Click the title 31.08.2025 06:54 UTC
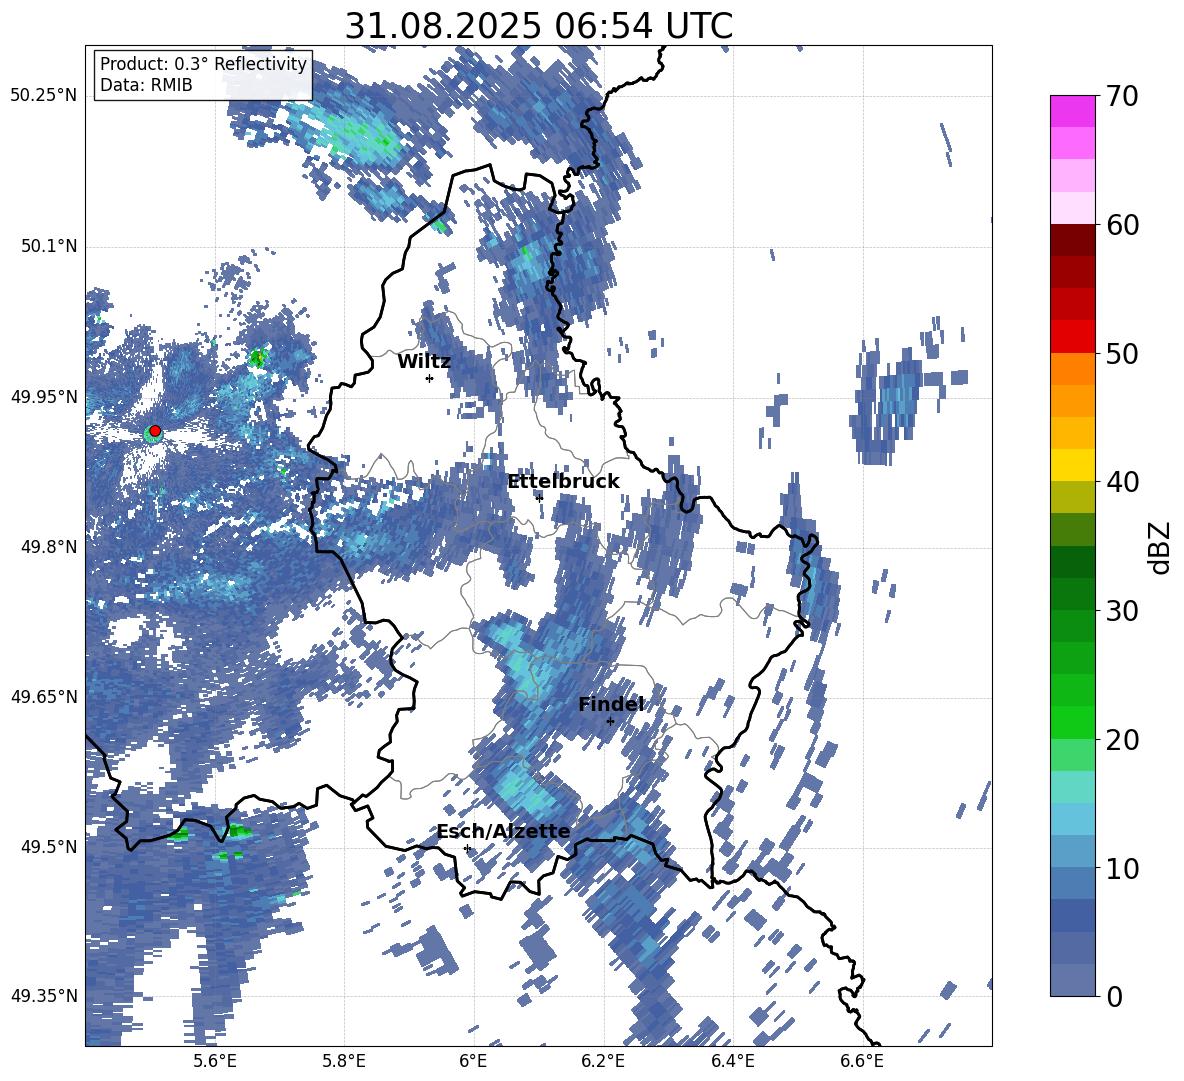 538,26
